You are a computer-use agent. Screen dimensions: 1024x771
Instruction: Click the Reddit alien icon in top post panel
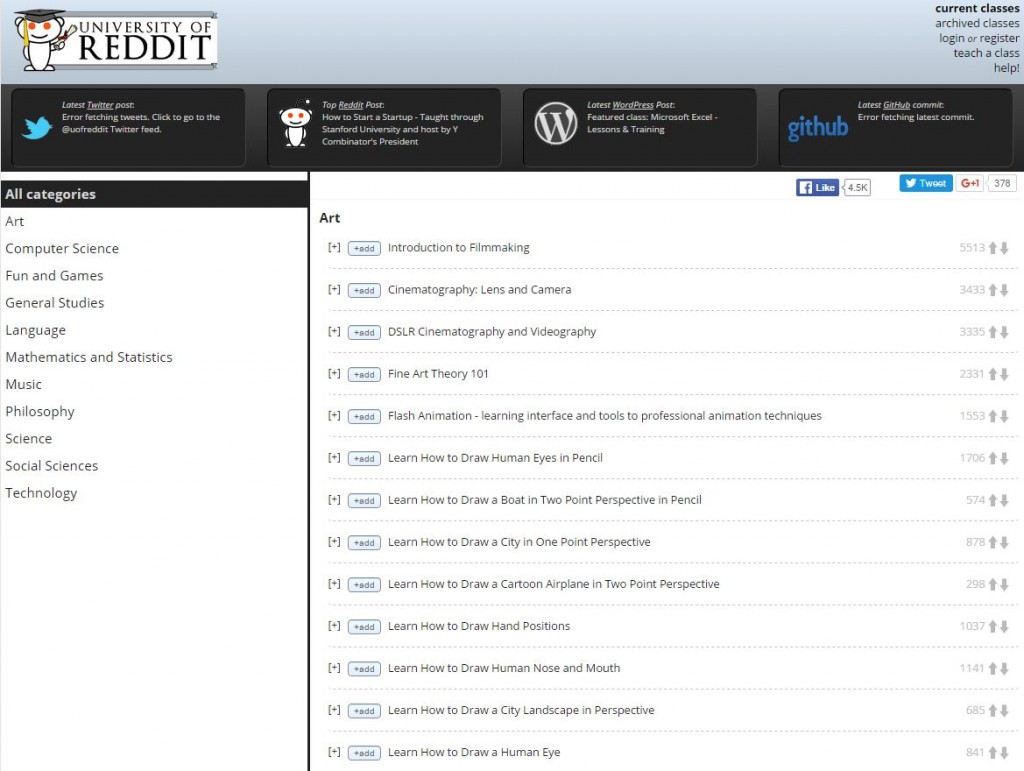294,127
